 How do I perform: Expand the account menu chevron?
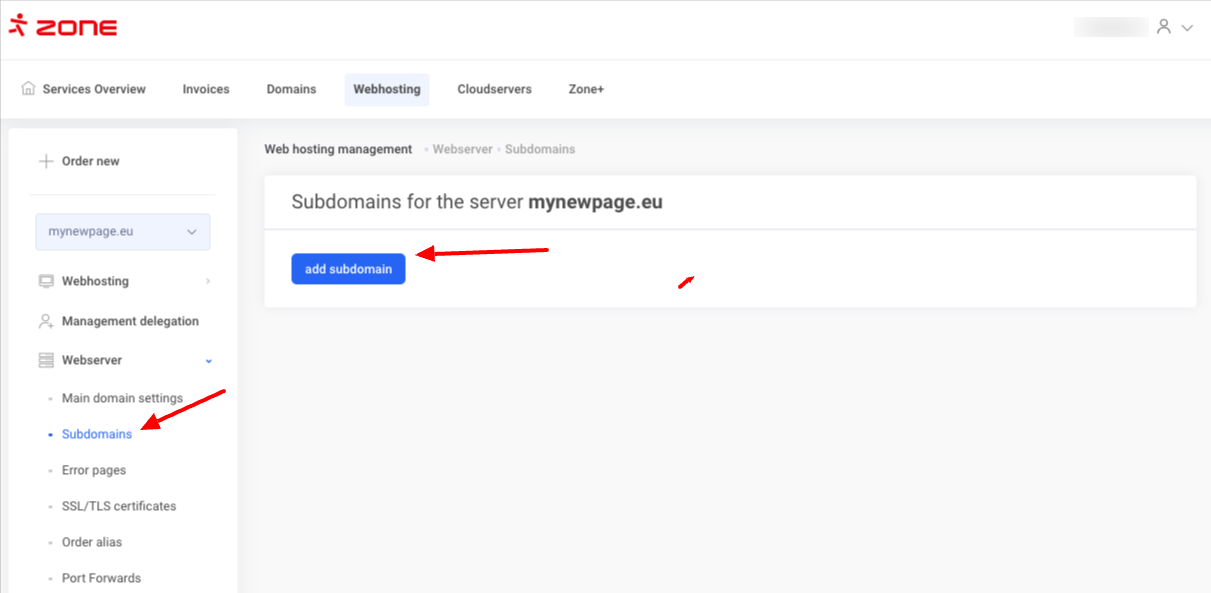click(x=1188, y=28)
